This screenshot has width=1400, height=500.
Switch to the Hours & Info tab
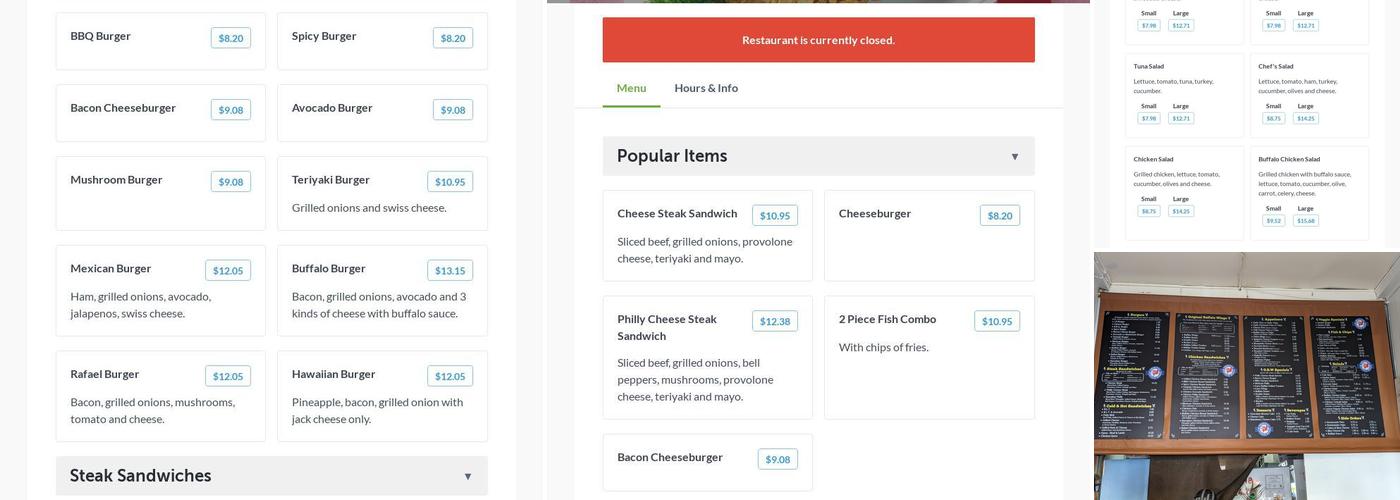706,88
